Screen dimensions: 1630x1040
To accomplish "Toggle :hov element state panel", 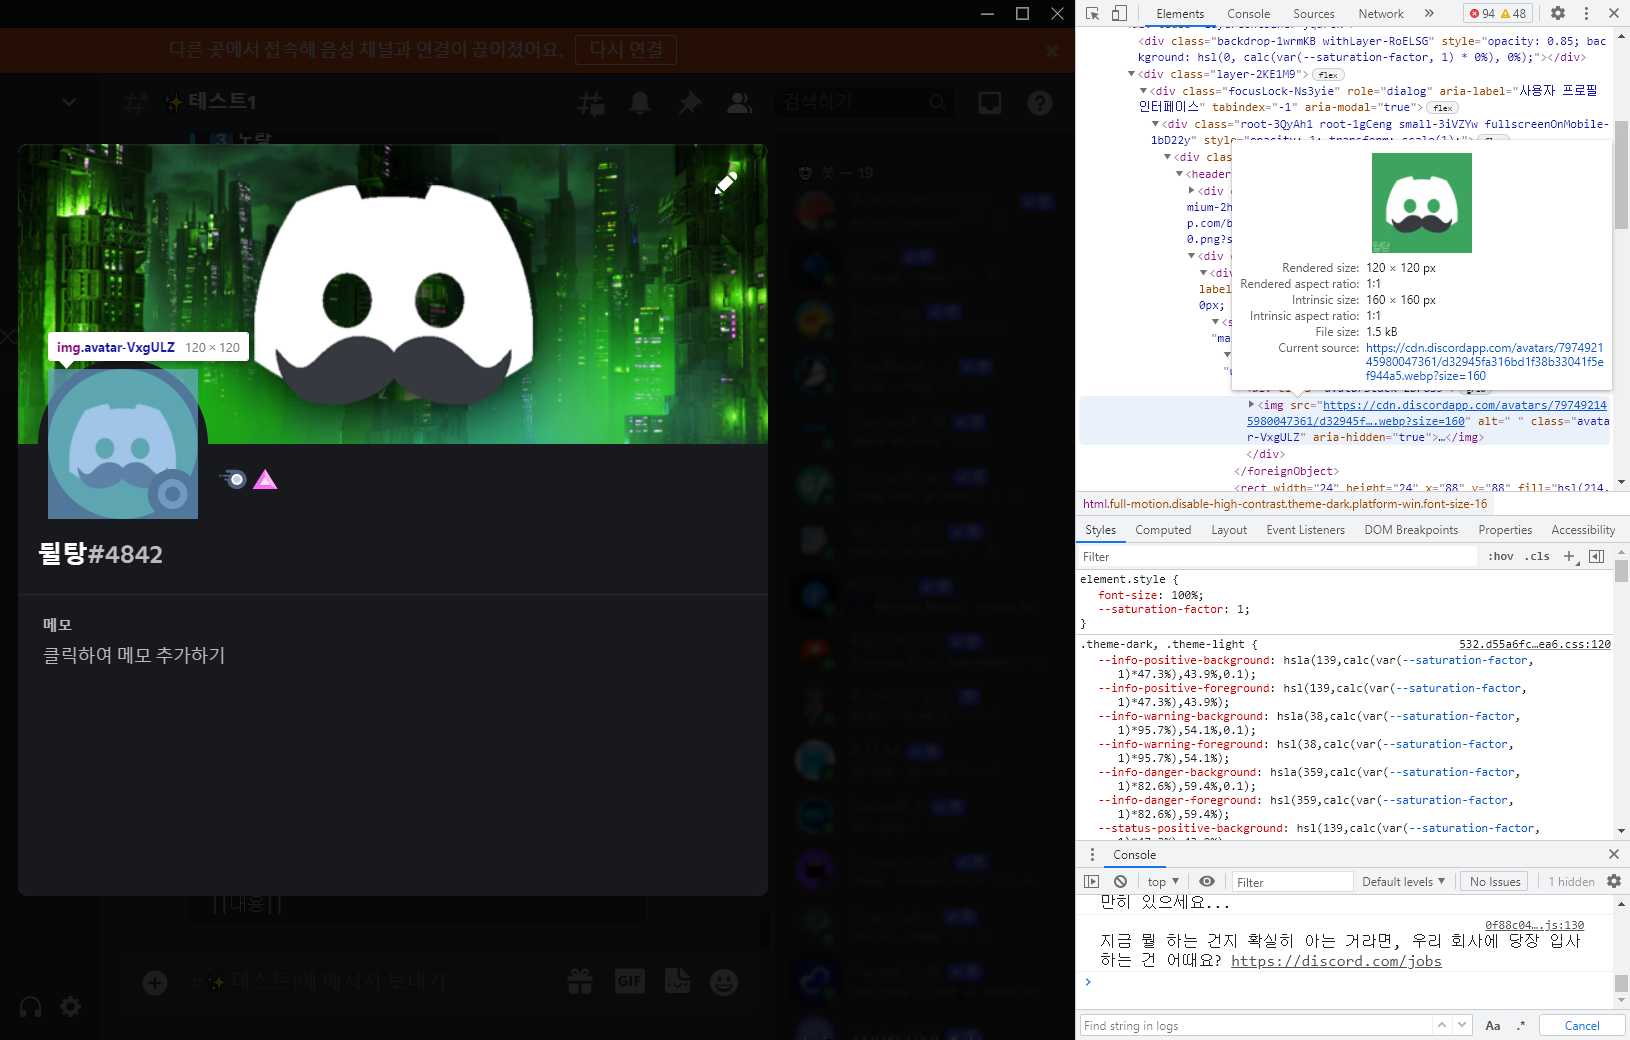I will 1501,557.
